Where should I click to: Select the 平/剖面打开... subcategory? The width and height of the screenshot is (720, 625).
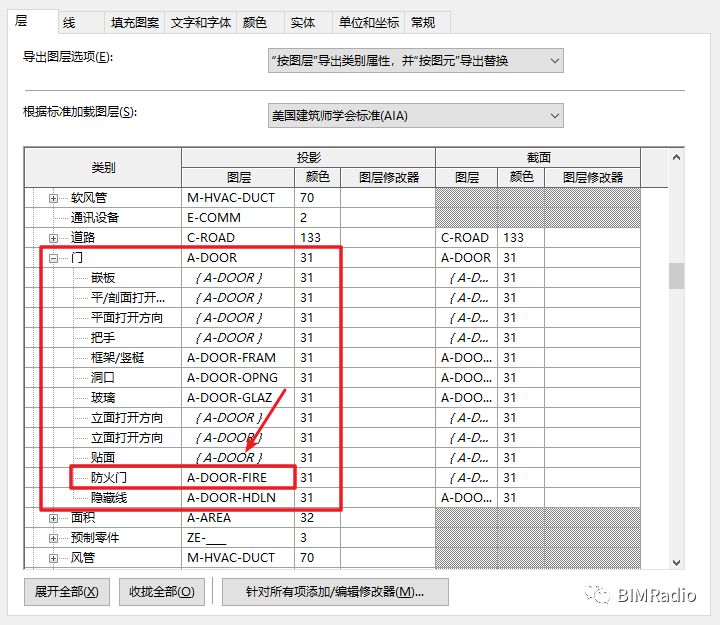coord(128,298)
